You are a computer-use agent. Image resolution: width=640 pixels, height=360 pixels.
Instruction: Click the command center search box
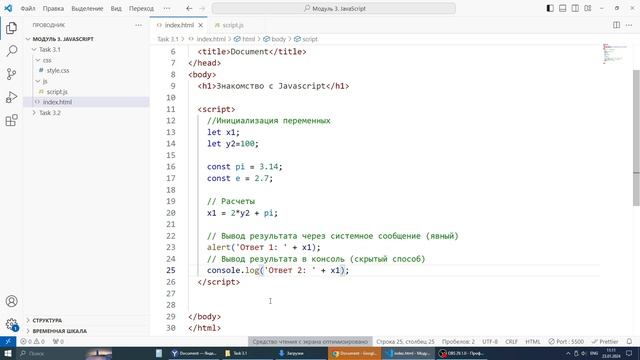333,8
